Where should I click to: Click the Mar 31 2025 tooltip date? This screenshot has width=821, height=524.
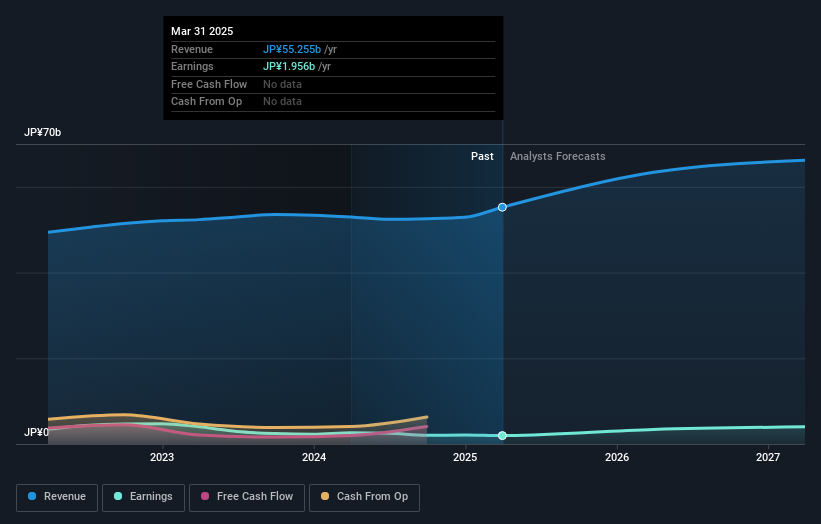202,31
